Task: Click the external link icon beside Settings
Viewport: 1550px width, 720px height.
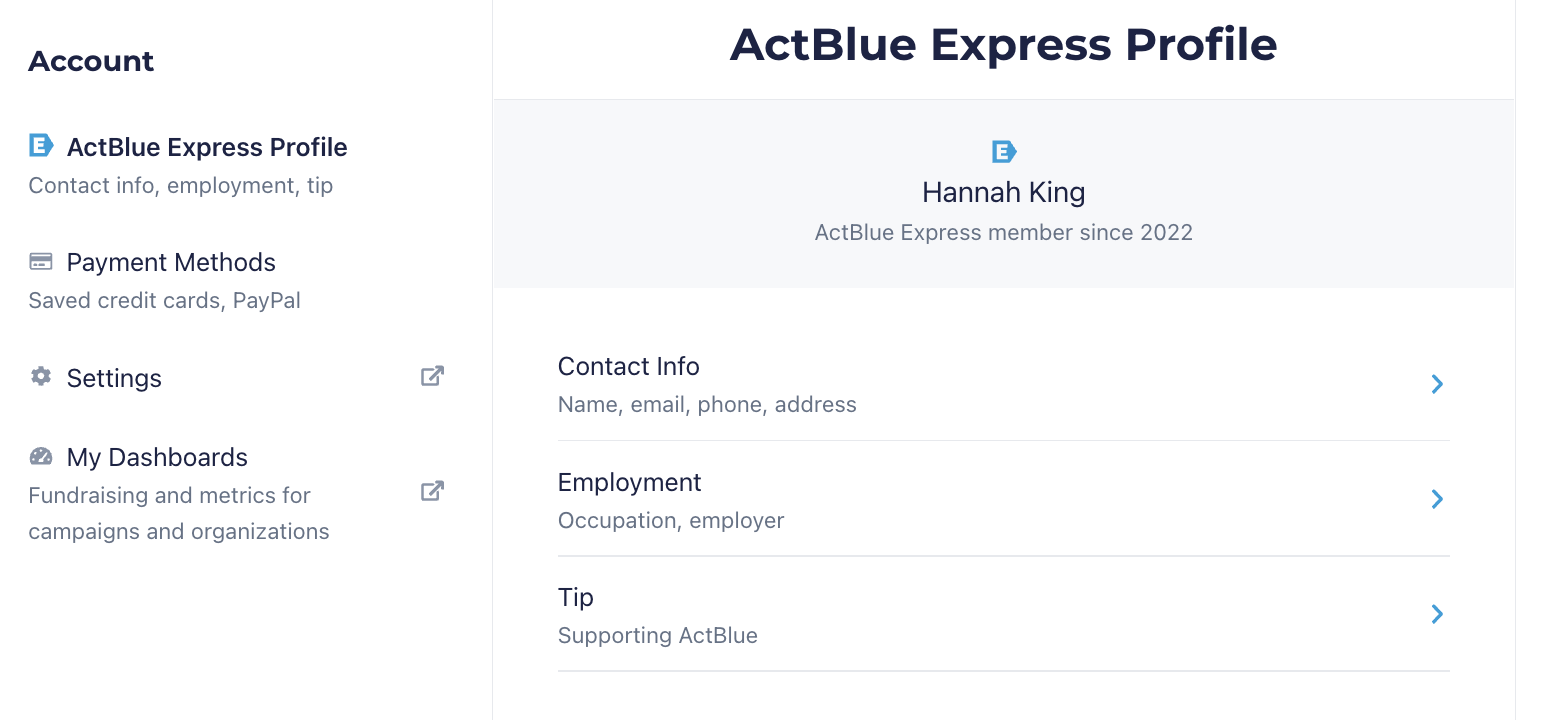Action: click(x=432, y=376)
